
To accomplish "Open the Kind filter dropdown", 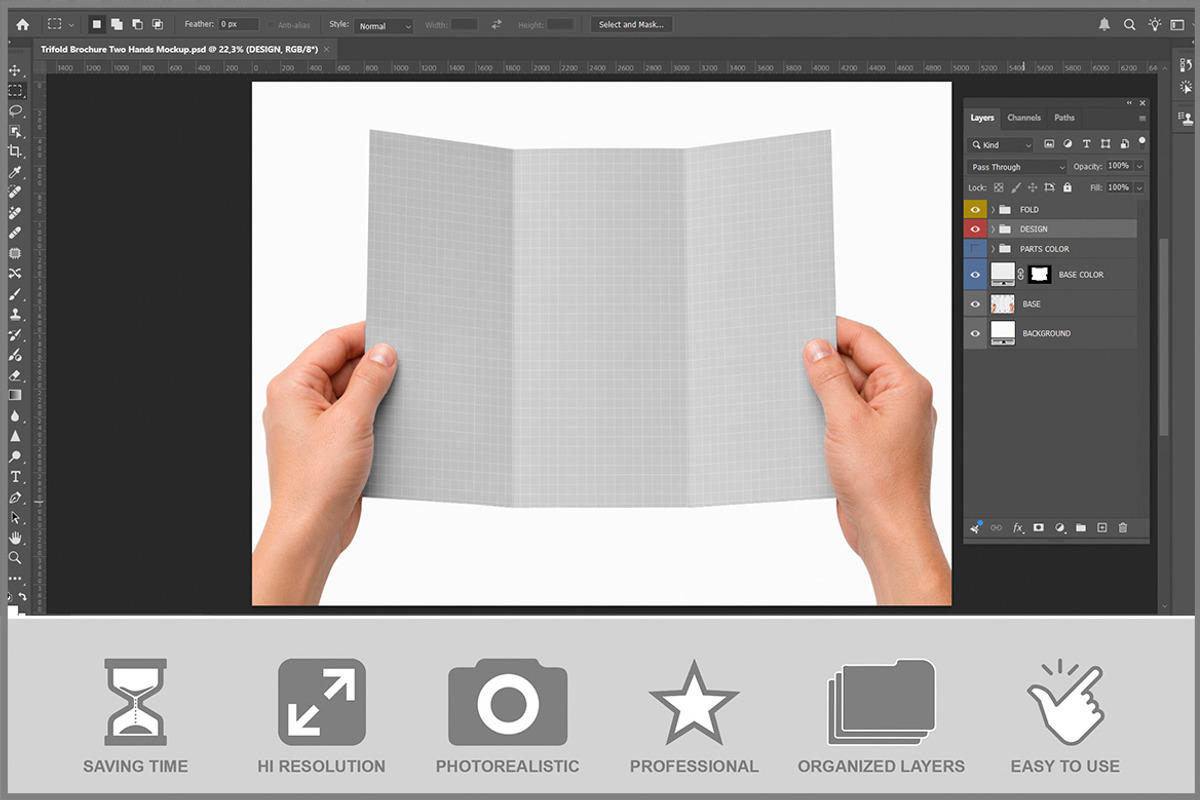I will [x=1000, y=145].
